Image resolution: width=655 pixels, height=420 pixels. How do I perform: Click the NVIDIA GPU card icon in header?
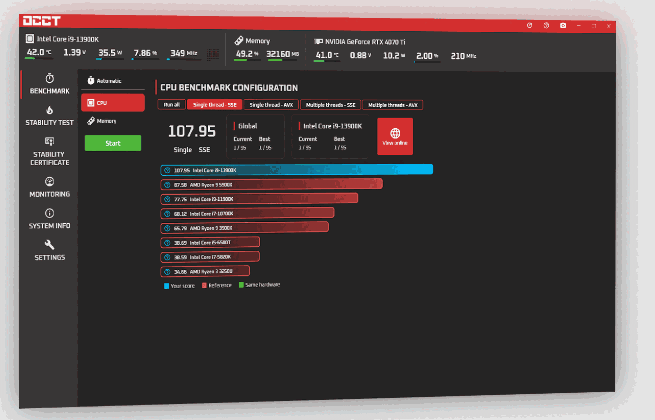[318, 41]
